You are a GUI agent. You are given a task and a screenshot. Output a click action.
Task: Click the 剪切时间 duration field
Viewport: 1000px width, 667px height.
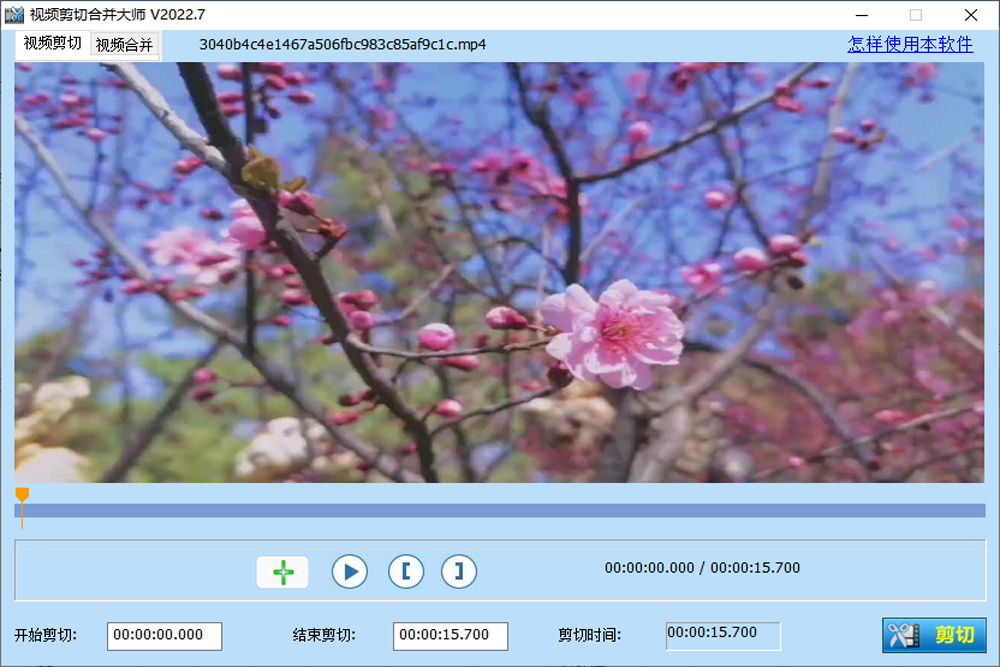tap(723, 636)
